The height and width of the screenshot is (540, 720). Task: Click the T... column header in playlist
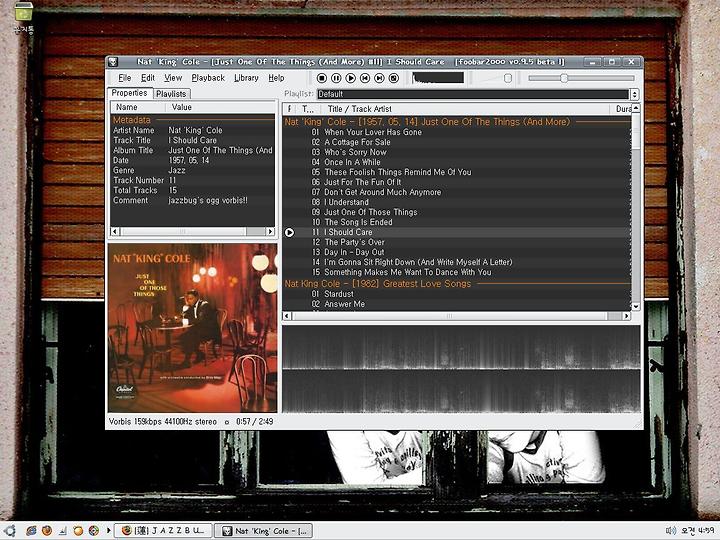tap(309, 109)
